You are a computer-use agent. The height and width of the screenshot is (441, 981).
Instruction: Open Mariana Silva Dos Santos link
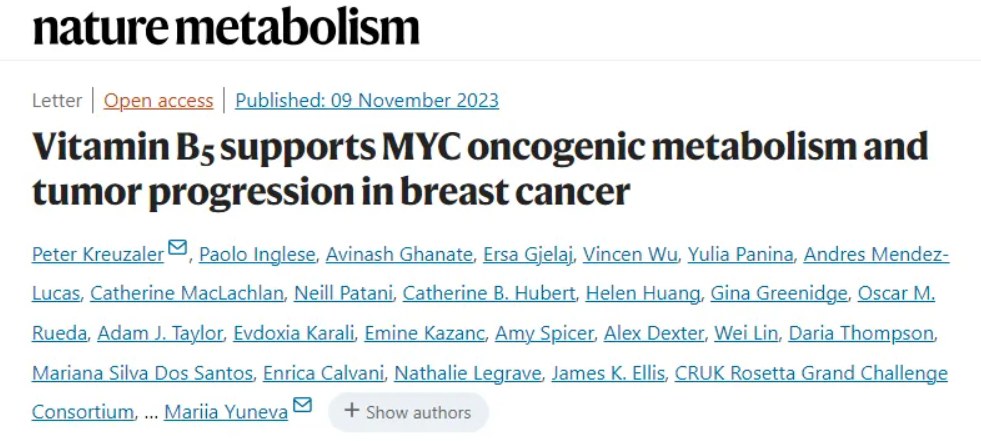[142, 373]
